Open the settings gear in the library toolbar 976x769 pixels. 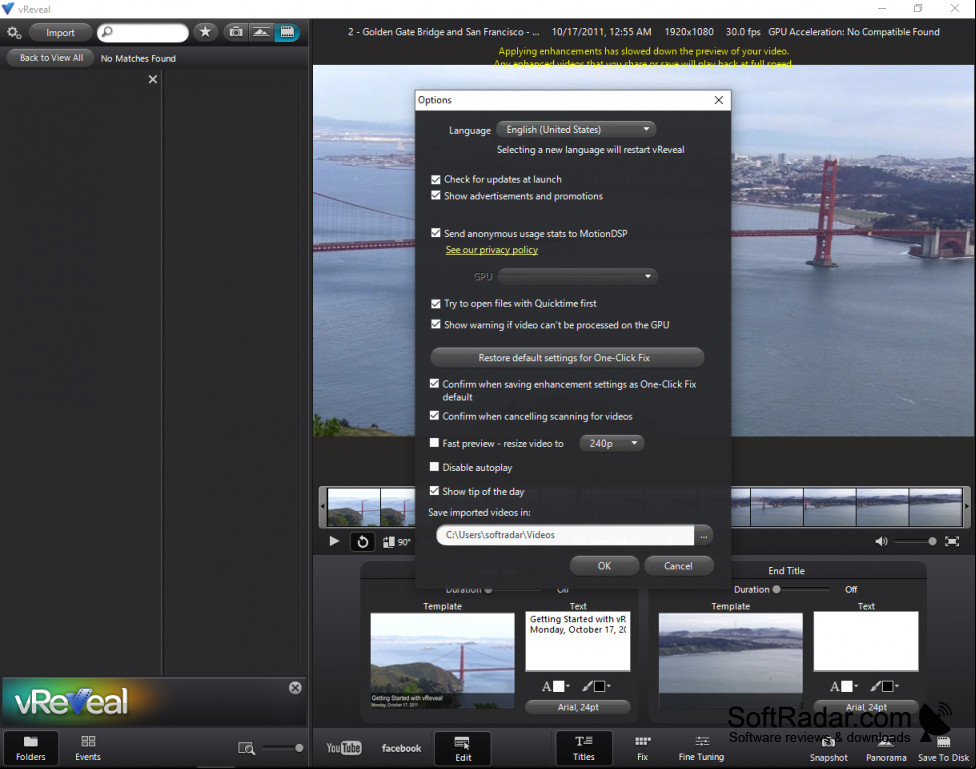pyautogui.click(x=14, y=32)
